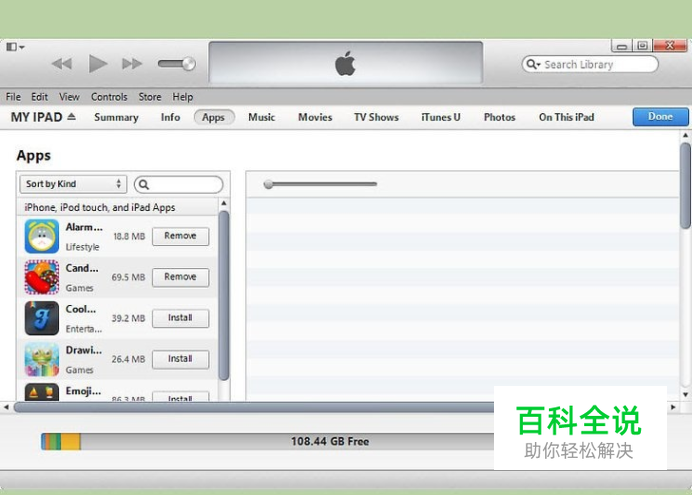Image resolution: width=692 pixels, height=495 pixels.
Task: Select the 26.4 MB size text
Action: (128, 360)
